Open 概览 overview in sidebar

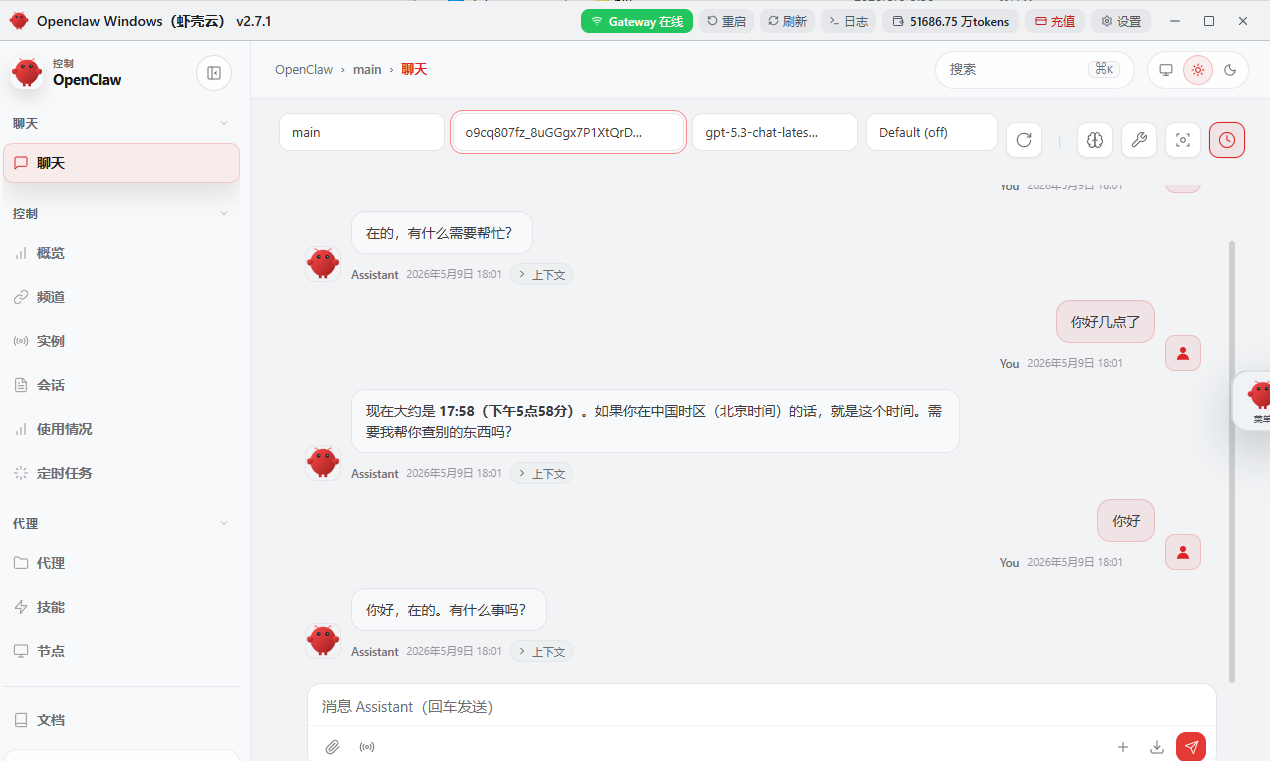tap(122, 253)
